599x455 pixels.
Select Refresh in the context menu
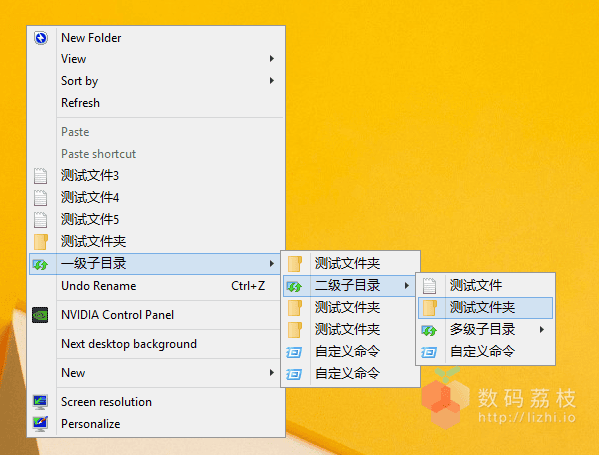click(x=157, y=103)
